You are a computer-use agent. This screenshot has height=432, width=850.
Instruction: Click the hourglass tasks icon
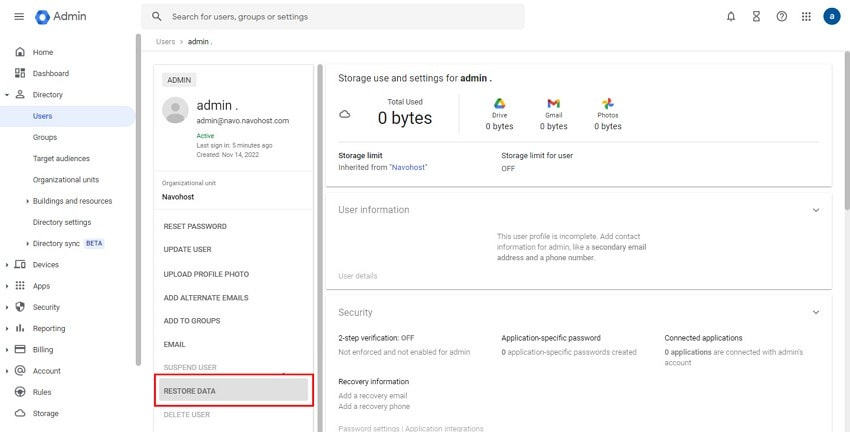[756, 17]
